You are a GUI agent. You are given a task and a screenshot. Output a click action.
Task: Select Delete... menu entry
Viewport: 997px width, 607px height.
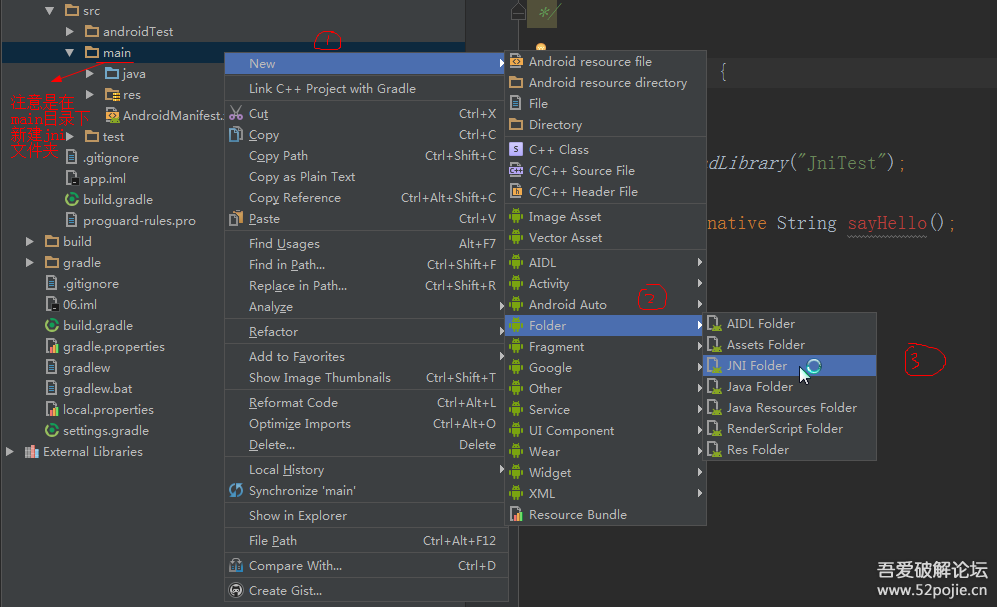pyautogui.click(x=366, y=444)
